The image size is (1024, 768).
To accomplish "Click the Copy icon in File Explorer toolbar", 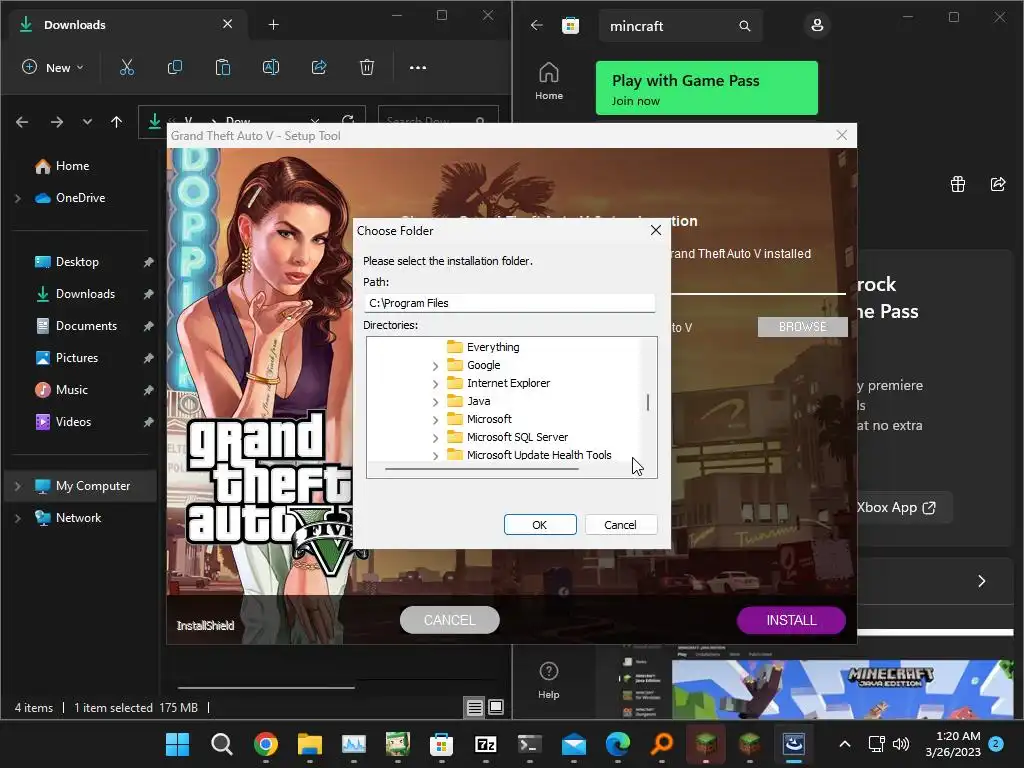I will [174, 67].
